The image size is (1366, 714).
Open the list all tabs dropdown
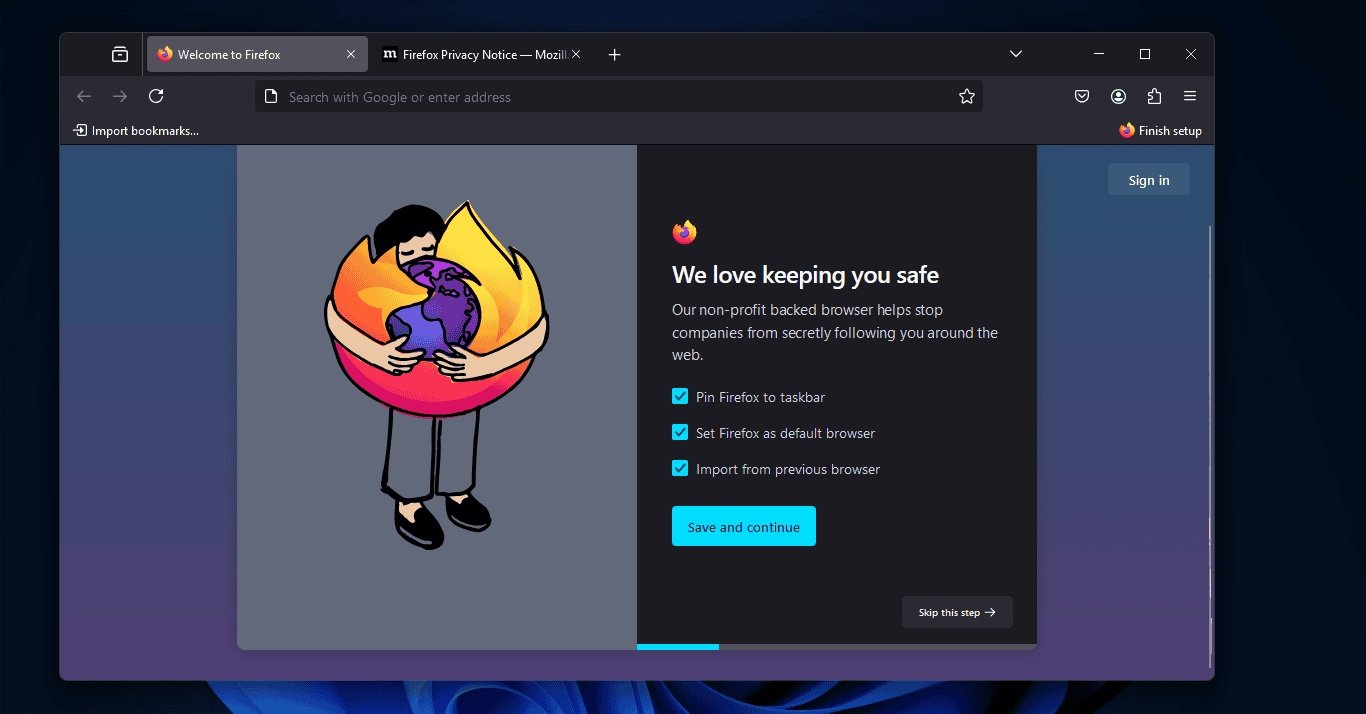pyautogui.click(x=1016, y=54)
